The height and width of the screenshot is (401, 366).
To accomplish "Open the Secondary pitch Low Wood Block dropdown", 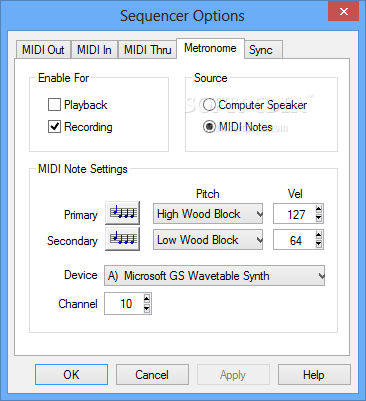I will click(208, 240).
